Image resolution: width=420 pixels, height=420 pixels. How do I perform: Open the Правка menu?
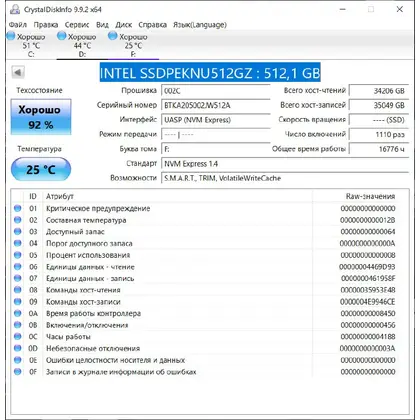[x=46, y=25]
